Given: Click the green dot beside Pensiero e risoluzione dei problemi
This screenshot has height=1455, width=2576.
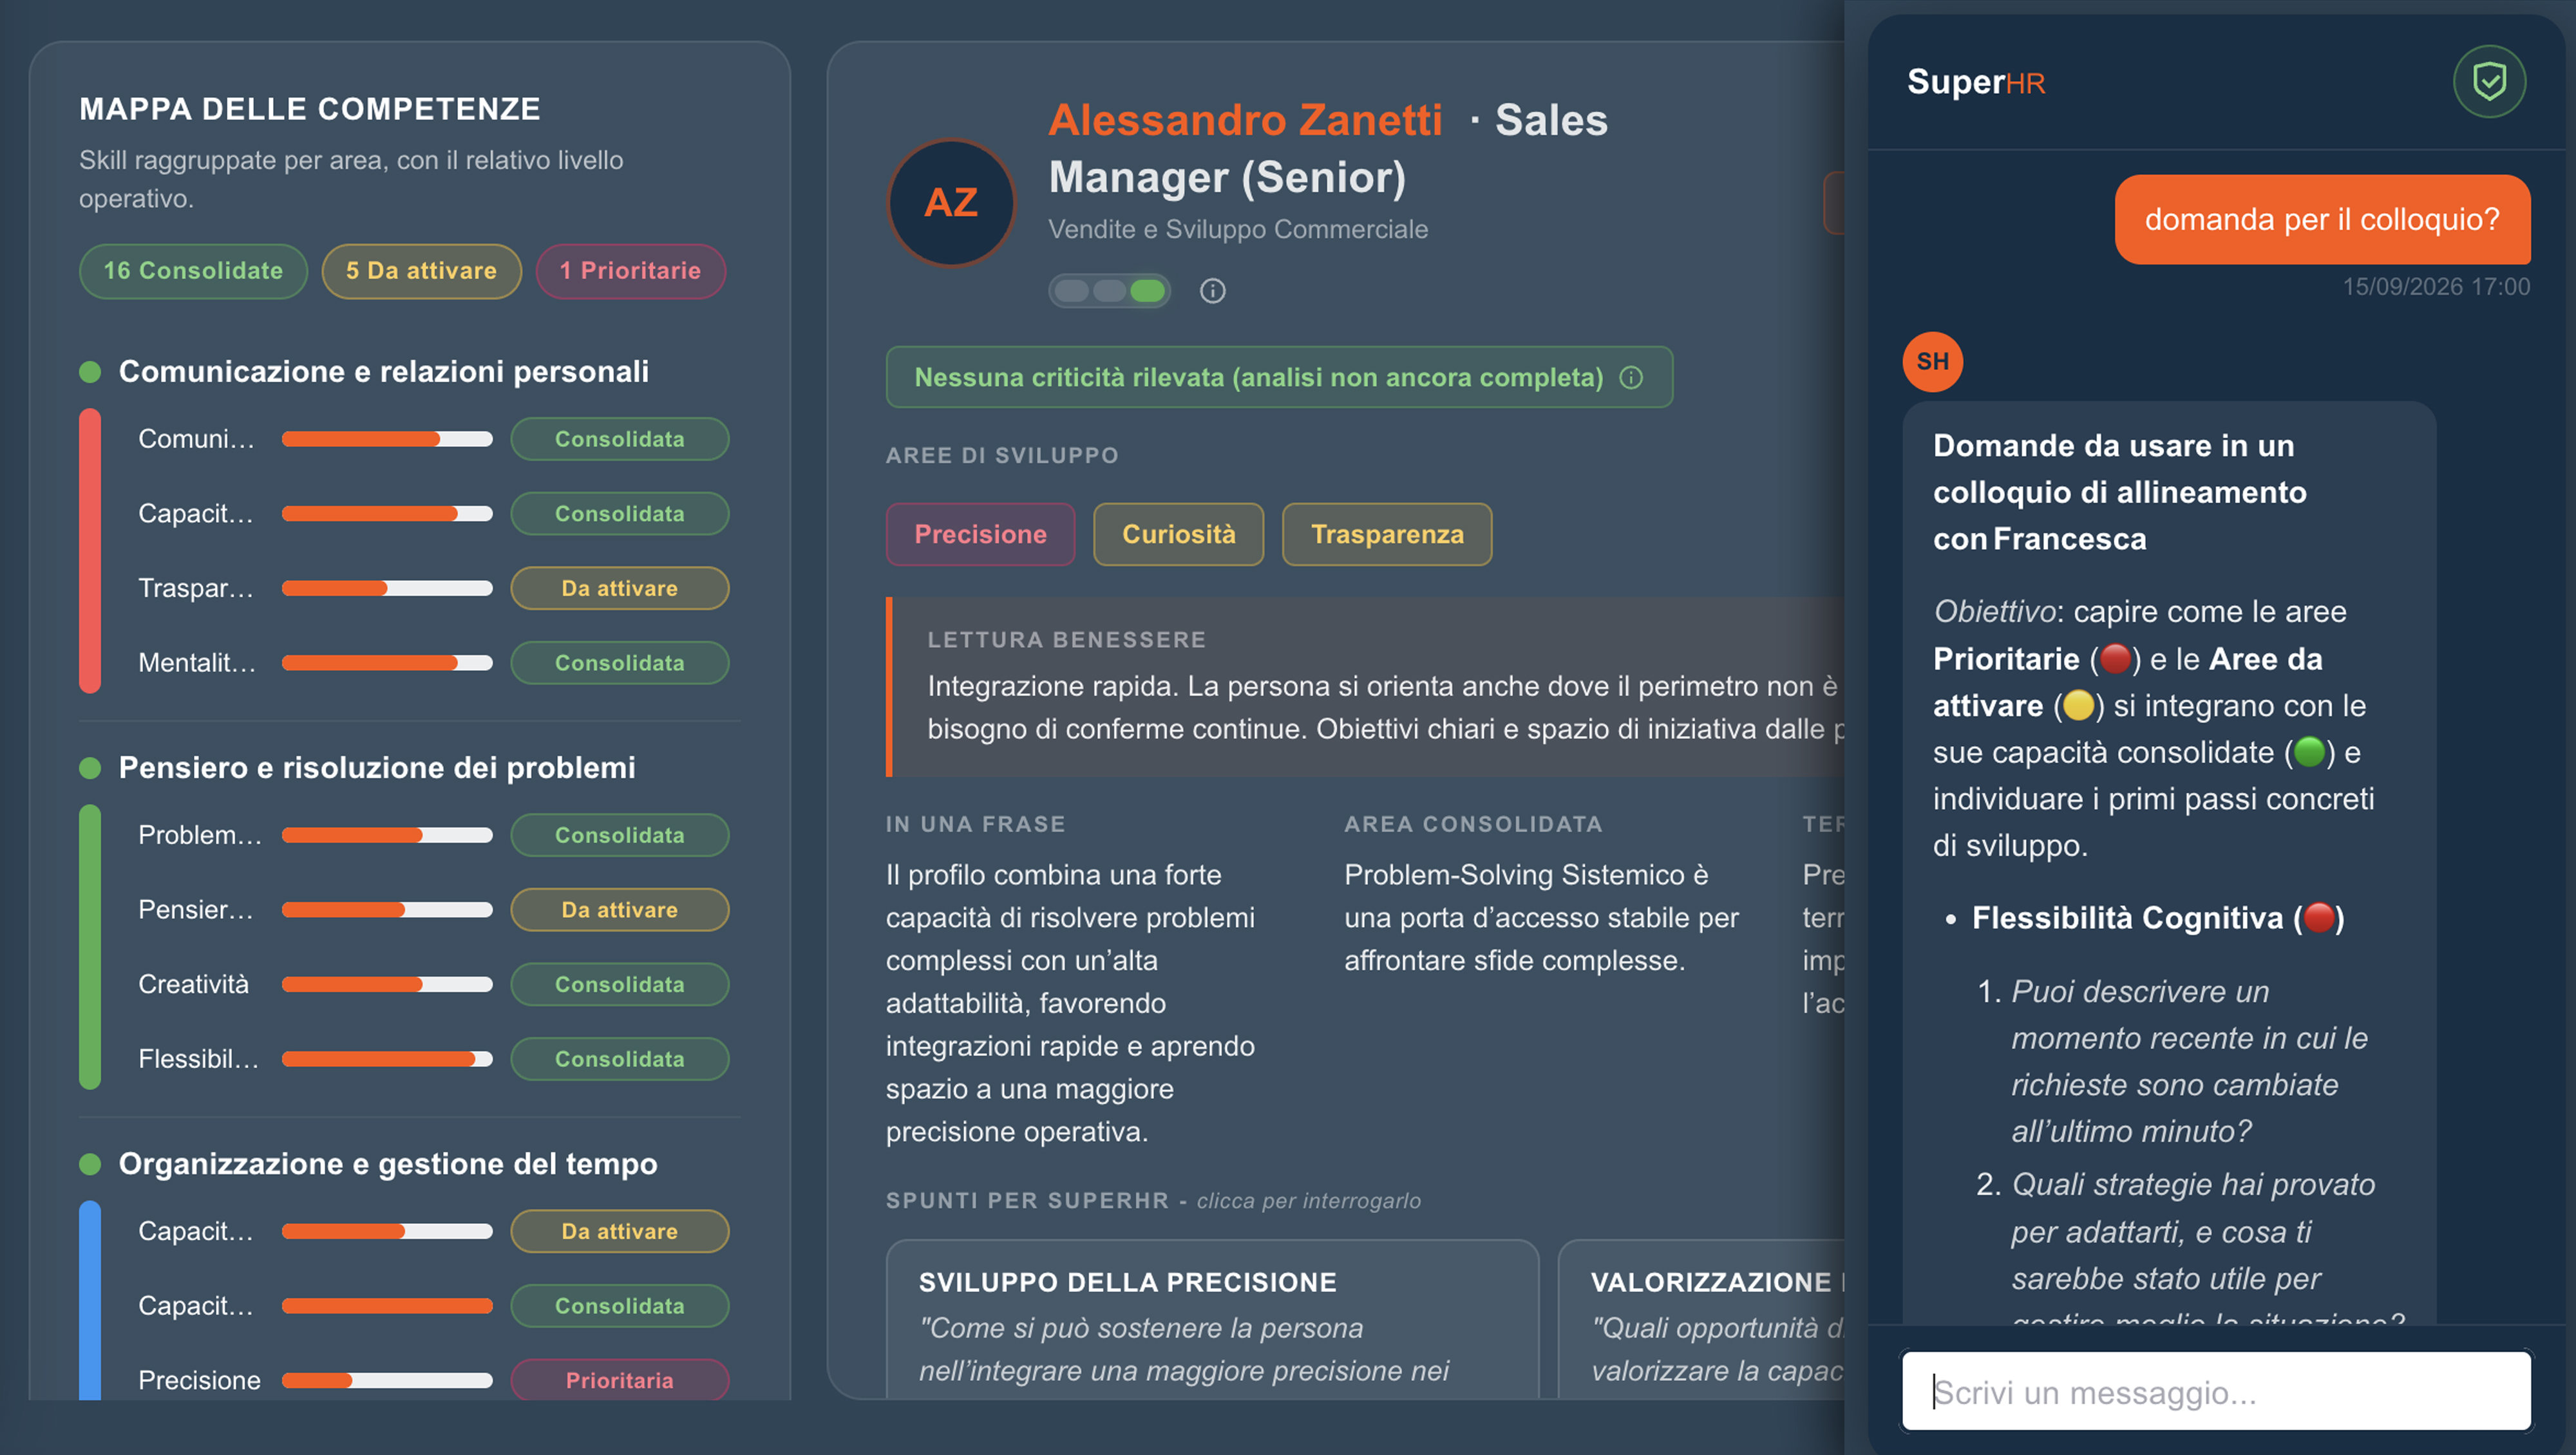Looking at the screenshot, I should click(x=90, y=768).
